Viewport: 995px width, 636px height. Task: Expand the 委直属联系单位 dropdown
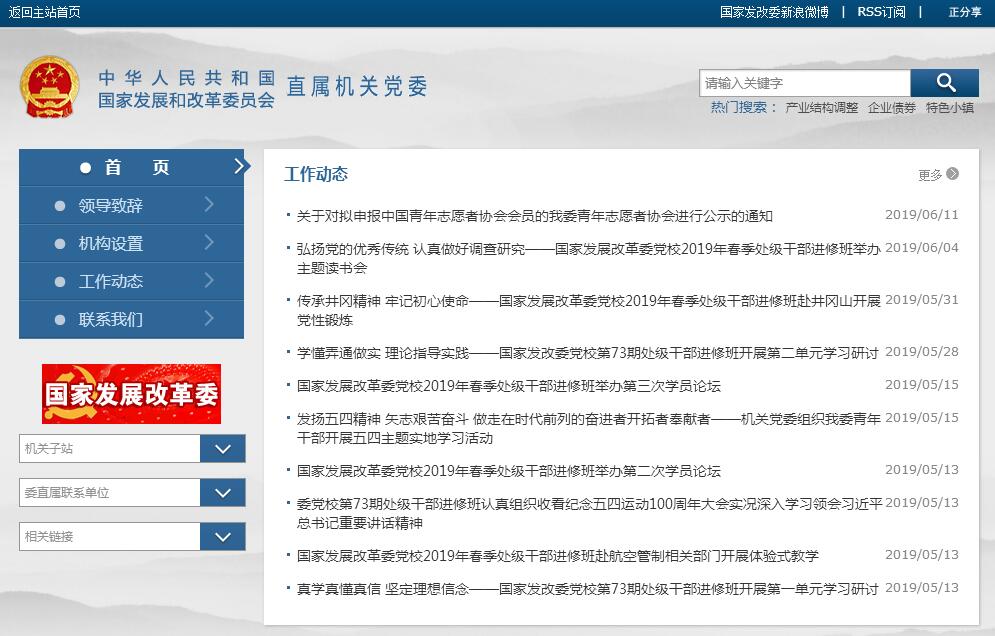click(x=222, y=493)
